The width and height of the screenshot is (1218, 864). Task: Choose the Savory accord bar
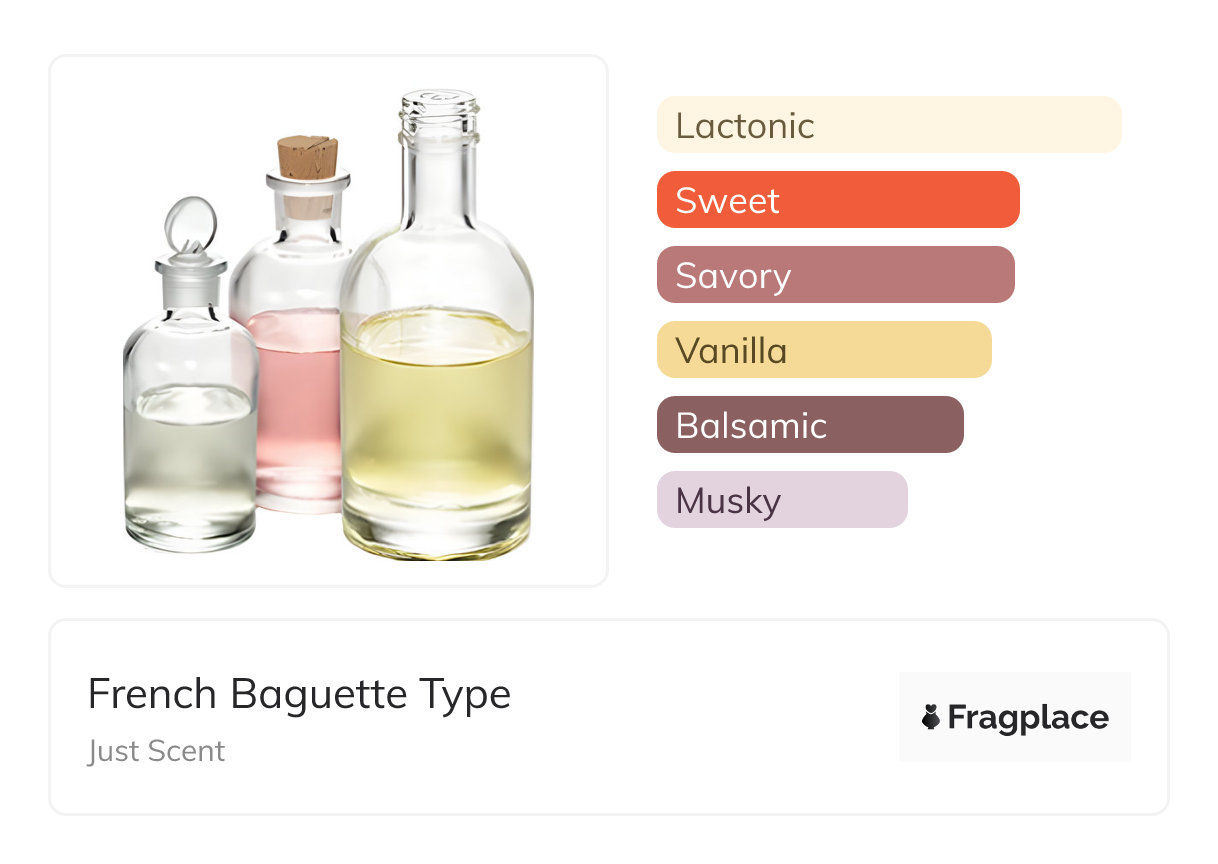point(835,275)
